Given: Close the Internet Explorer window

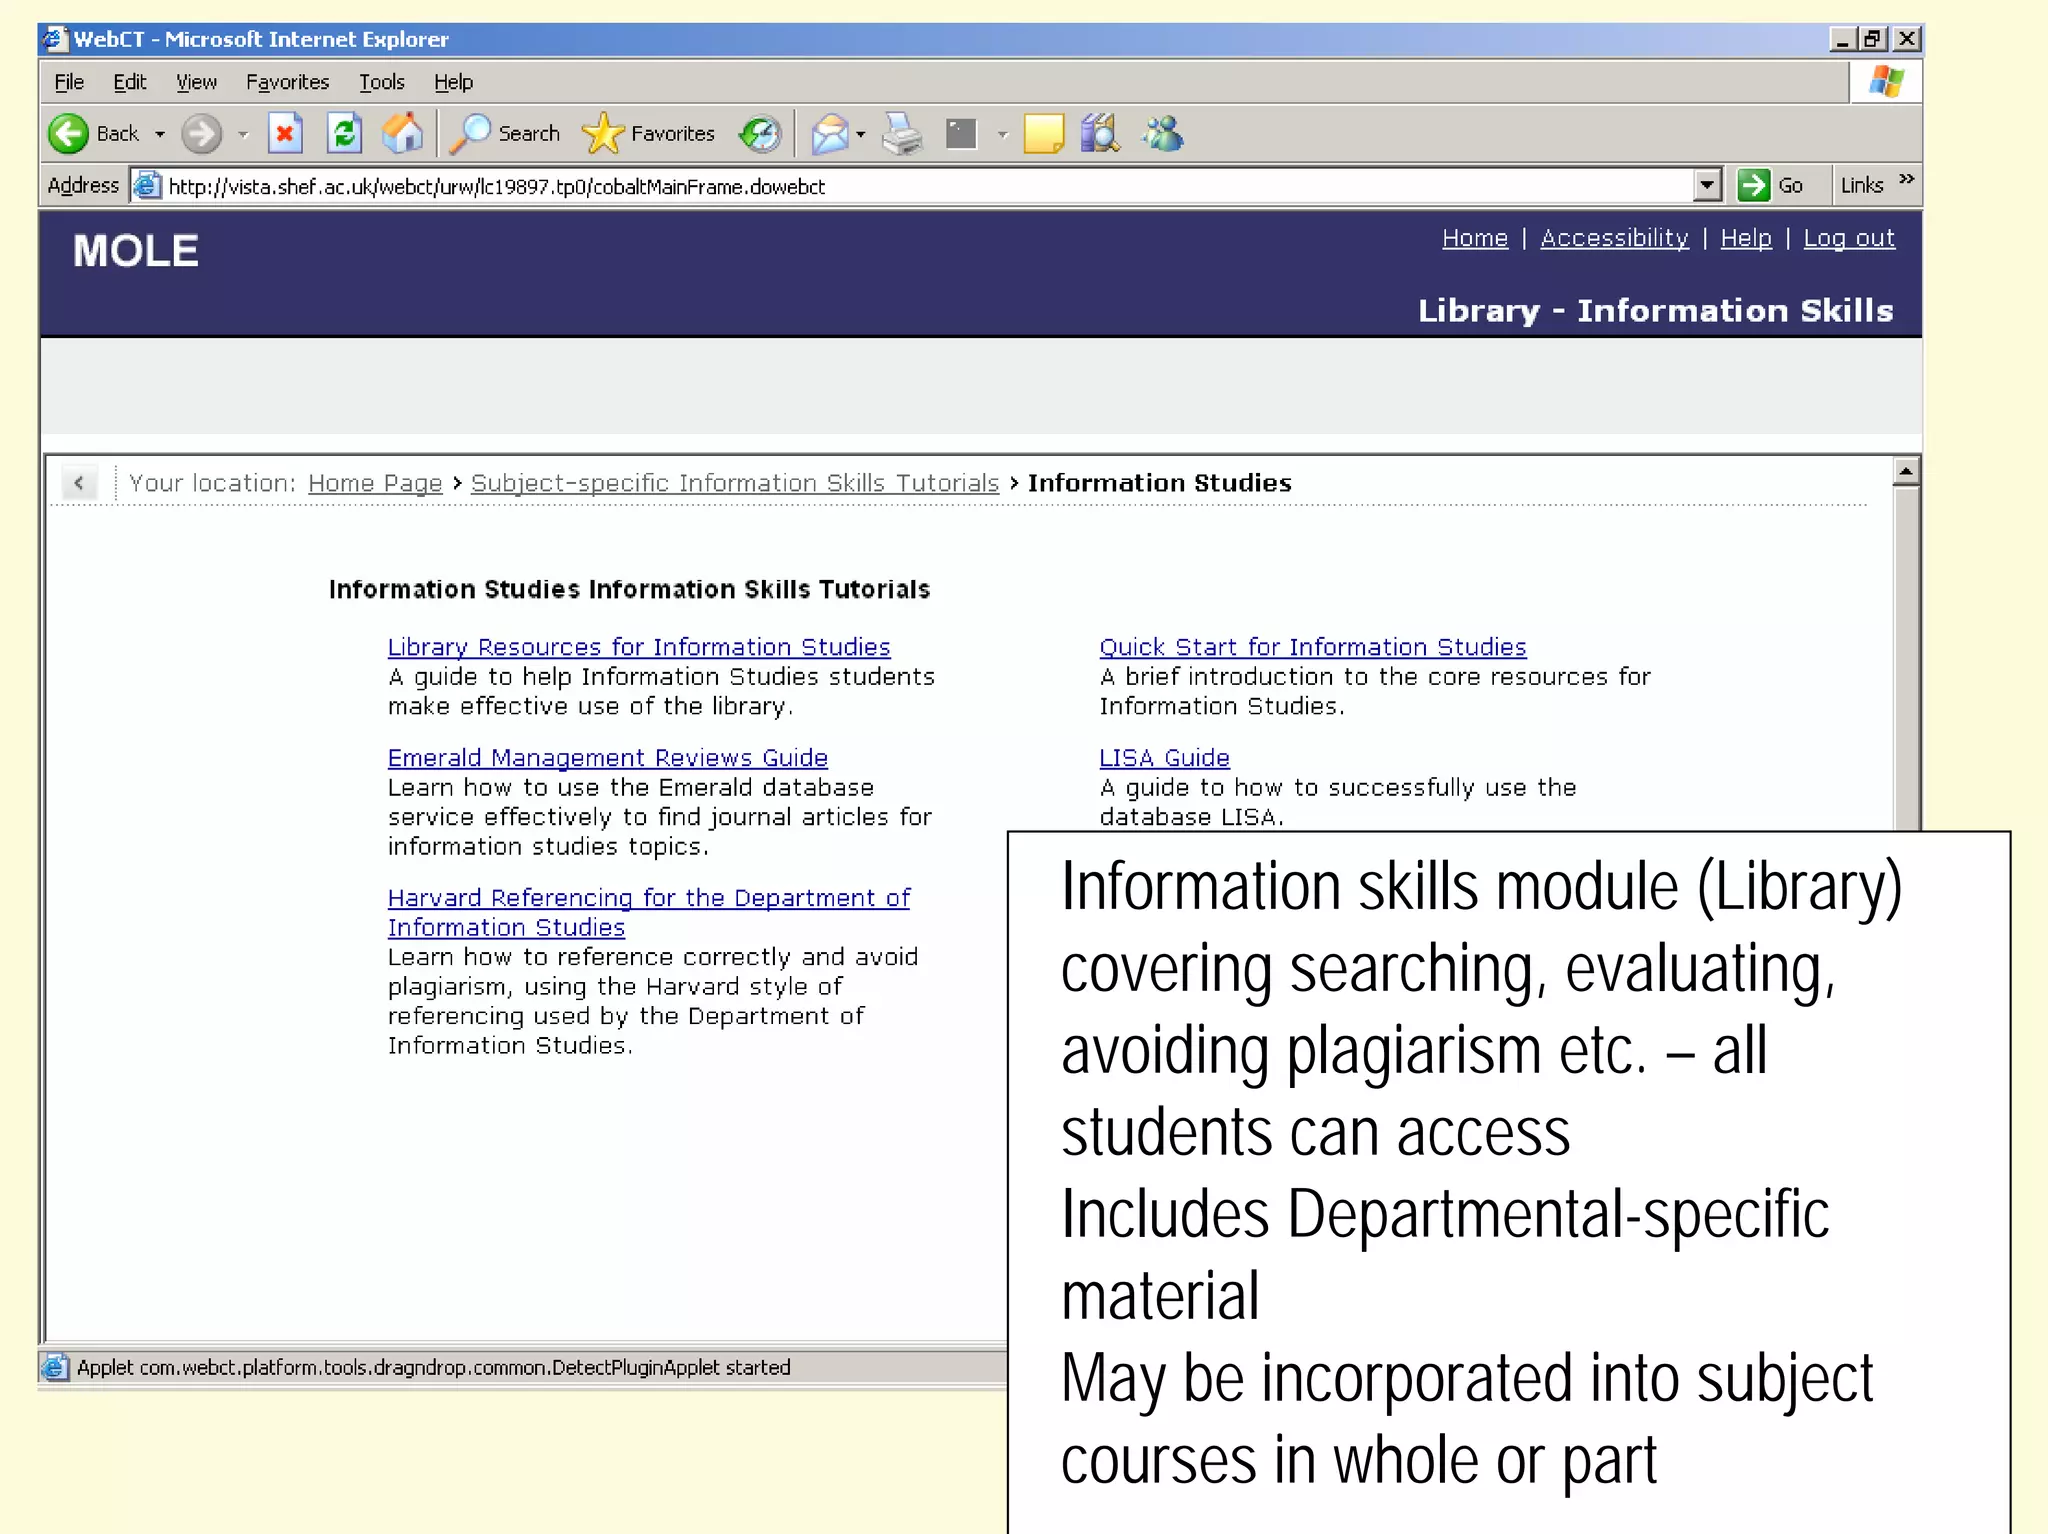Looking at the screenshot, I should [1907, 39].
